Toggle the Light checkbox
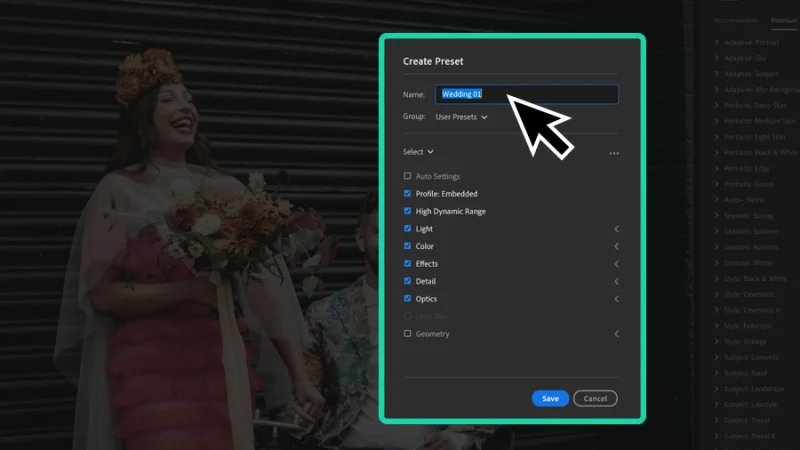This screenshot has height=450, width=800. [x=407, y=229]
